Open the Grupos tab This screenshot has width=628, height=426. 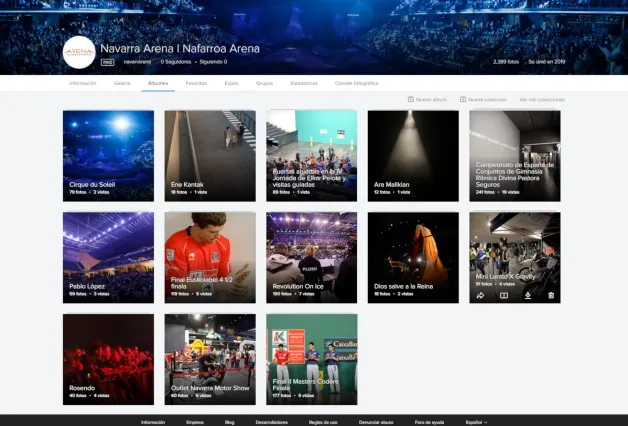click(264, 83)
